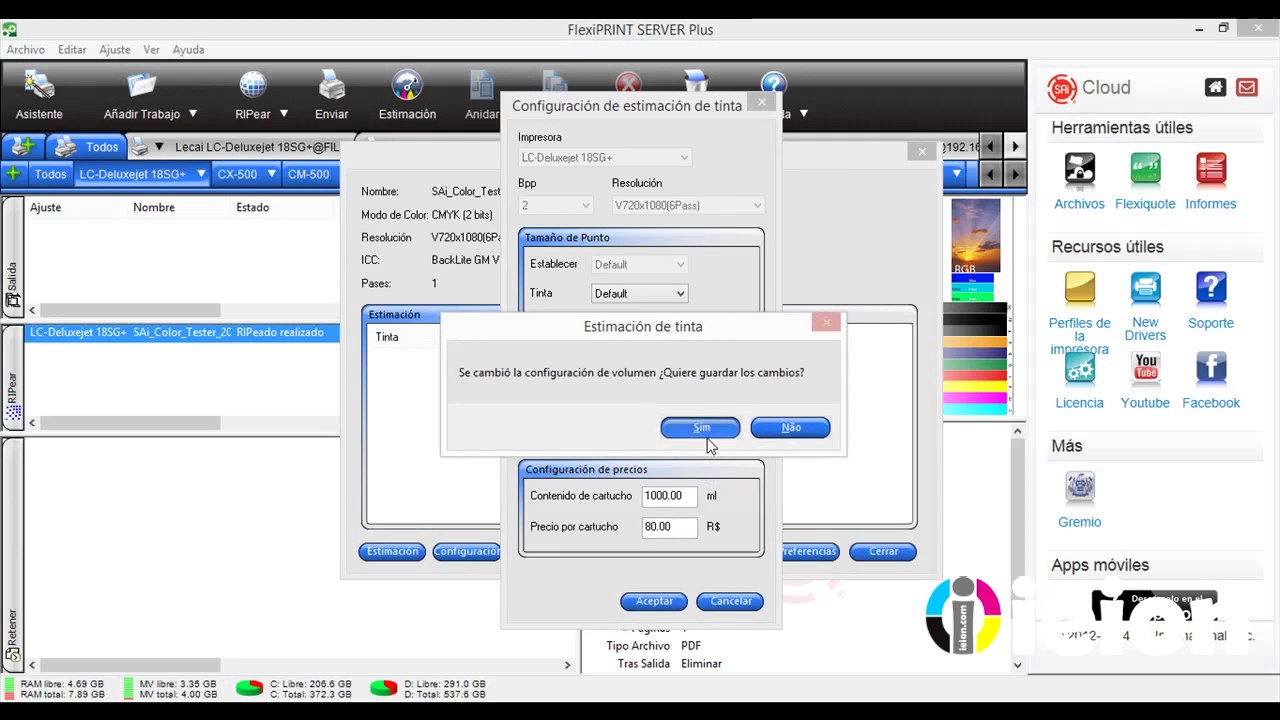This screenshot has width=1280, height=720.
Task: Select the CM-500 printer tab
Action: pyautogui.click(x=308, y=174)
